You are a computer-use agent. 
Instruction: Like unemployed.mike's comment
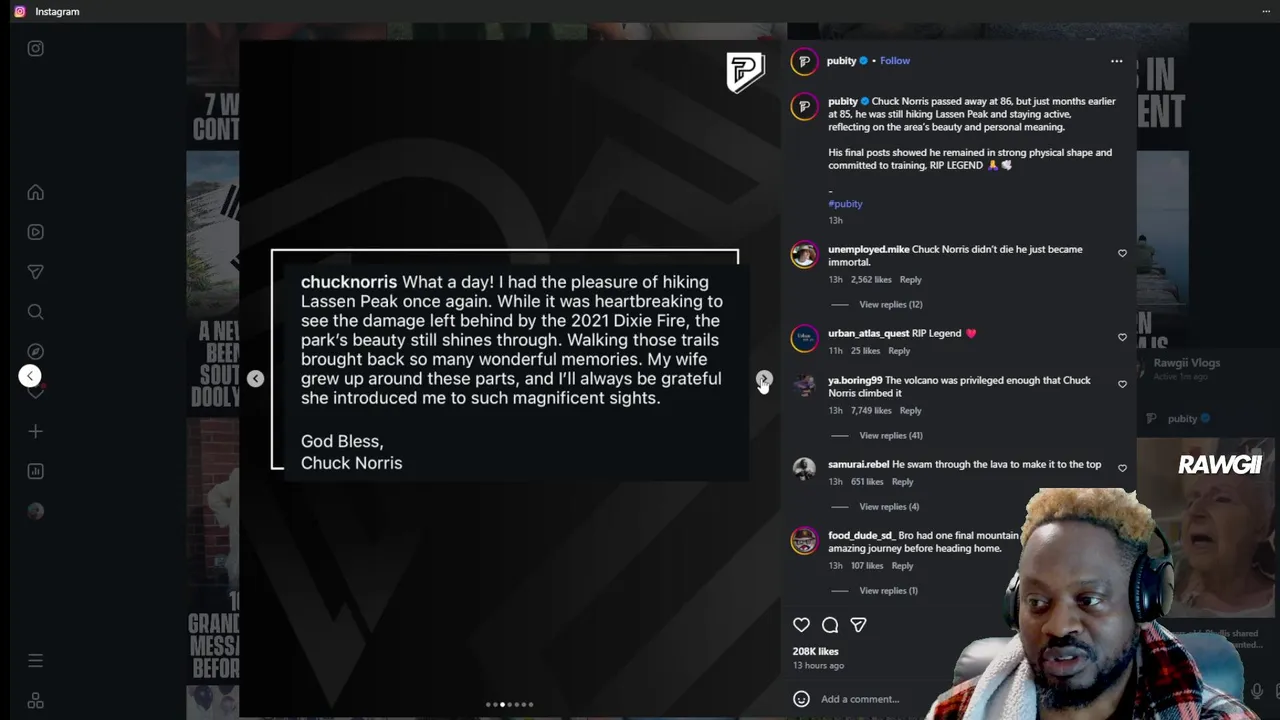coord(1122,253)
